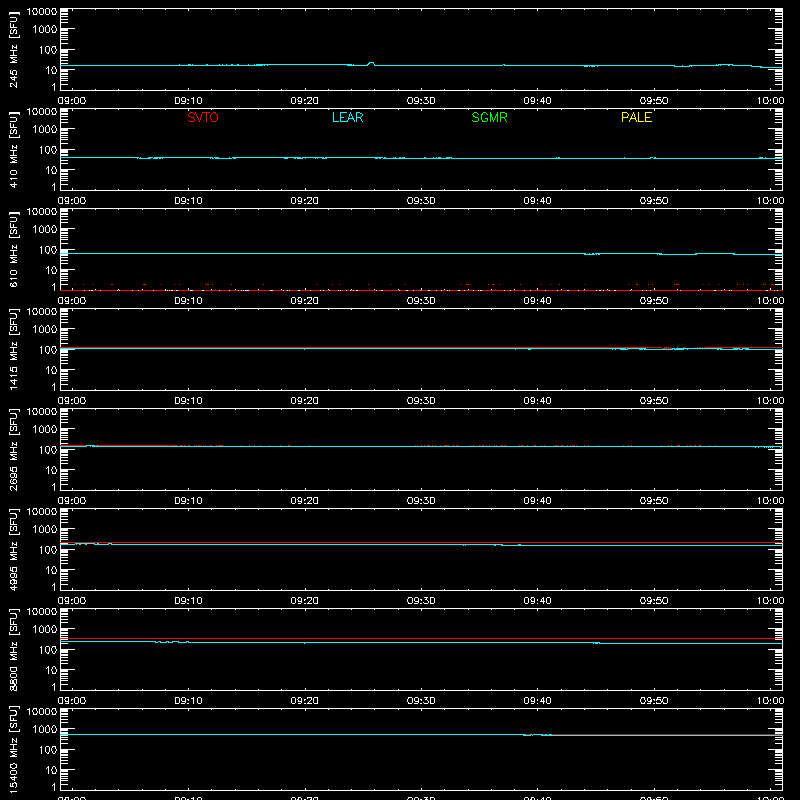
Task: Click 09:10 time label under 245 MHz panel
Action: [188, 101]
